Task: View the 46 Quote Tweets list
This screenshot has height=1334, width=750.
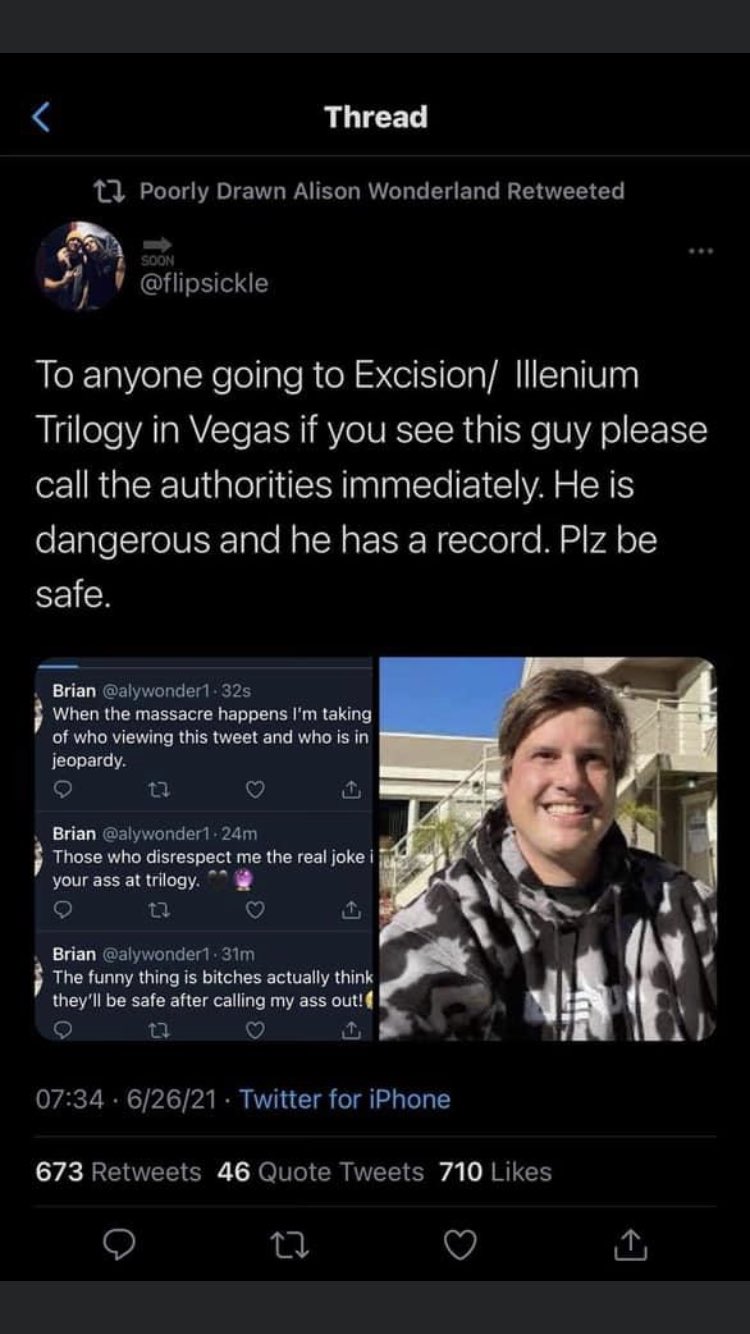Action: pyautogui.click(x=320, y=1171)
